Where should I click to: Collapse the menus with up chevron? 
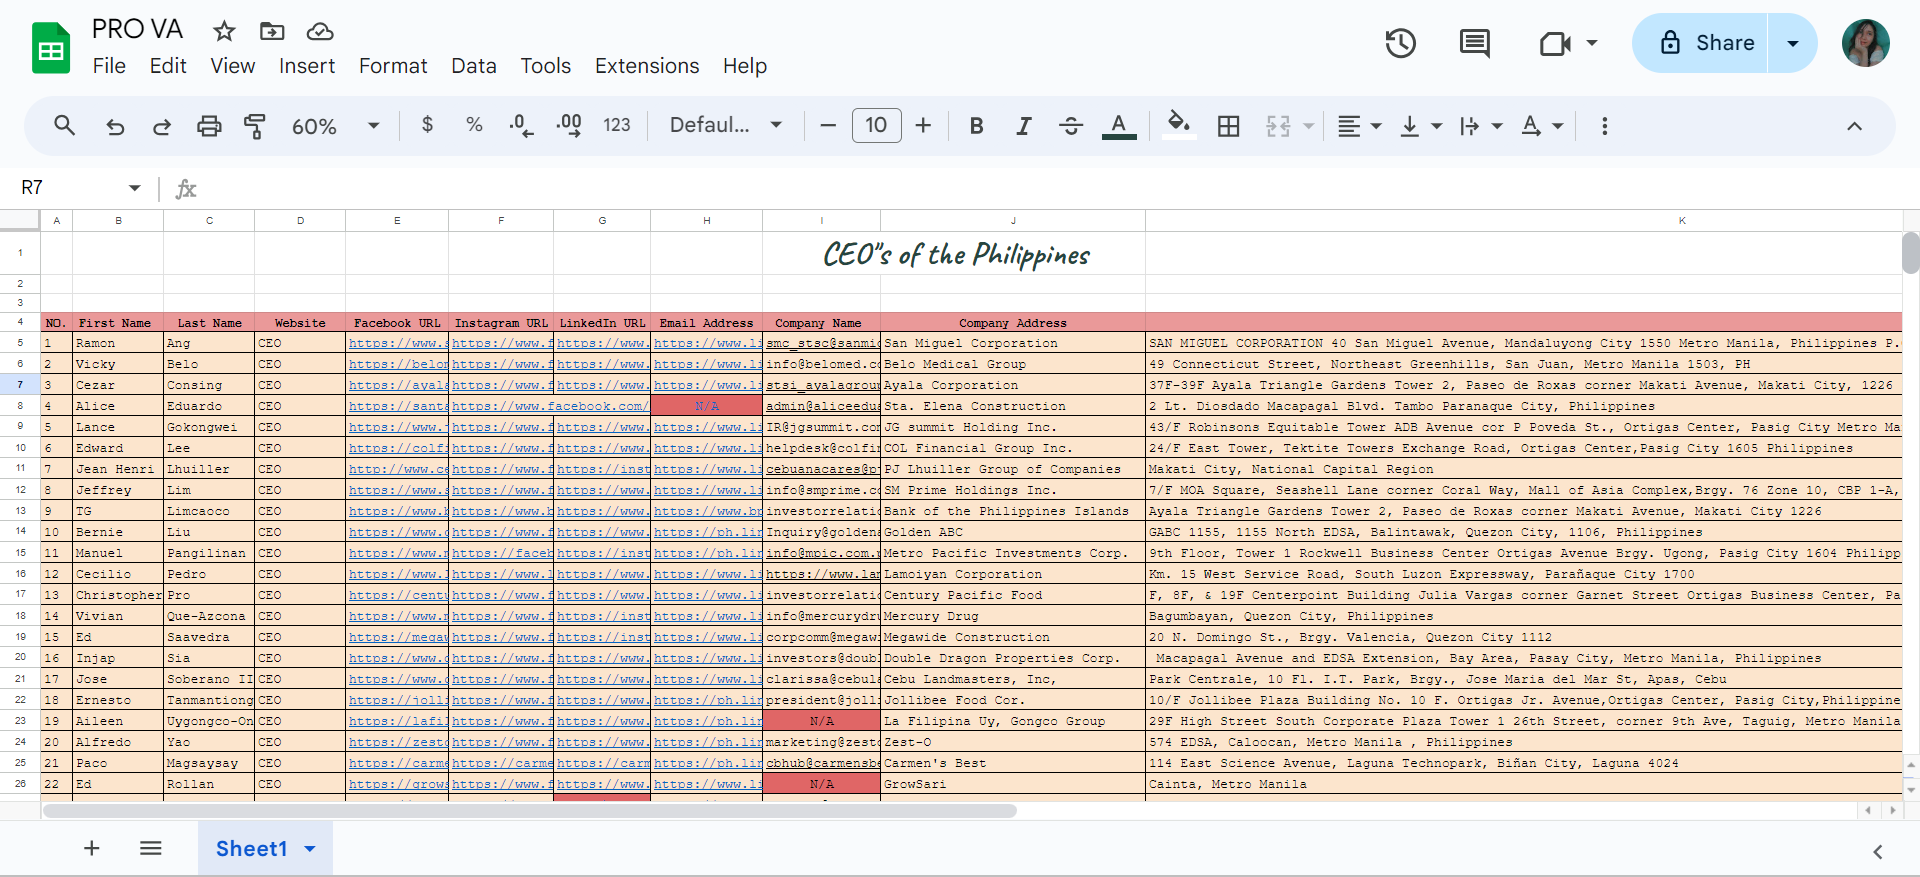pos(1854,126)
